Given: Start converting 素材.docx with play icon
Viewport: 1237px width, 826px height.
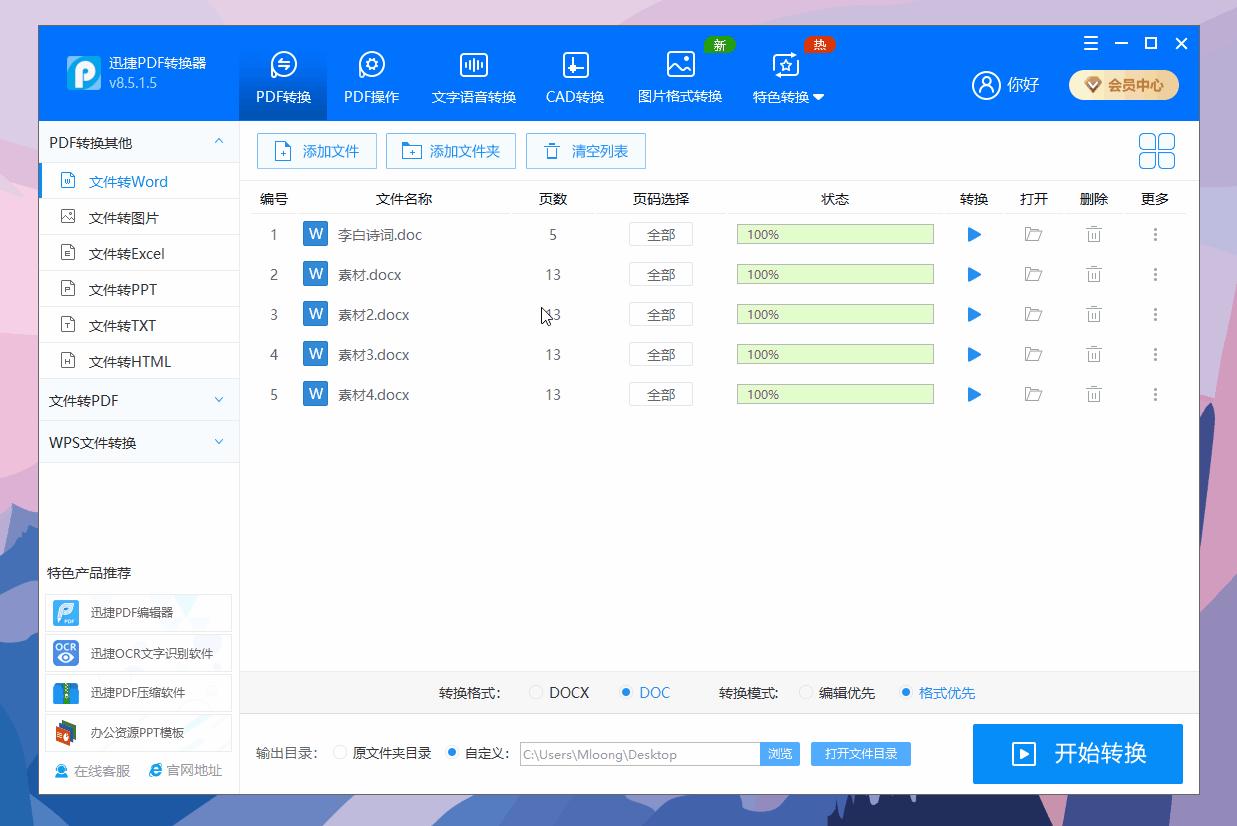Looking at the screenshot, I should pyautogui.click(x=974, y=274).
